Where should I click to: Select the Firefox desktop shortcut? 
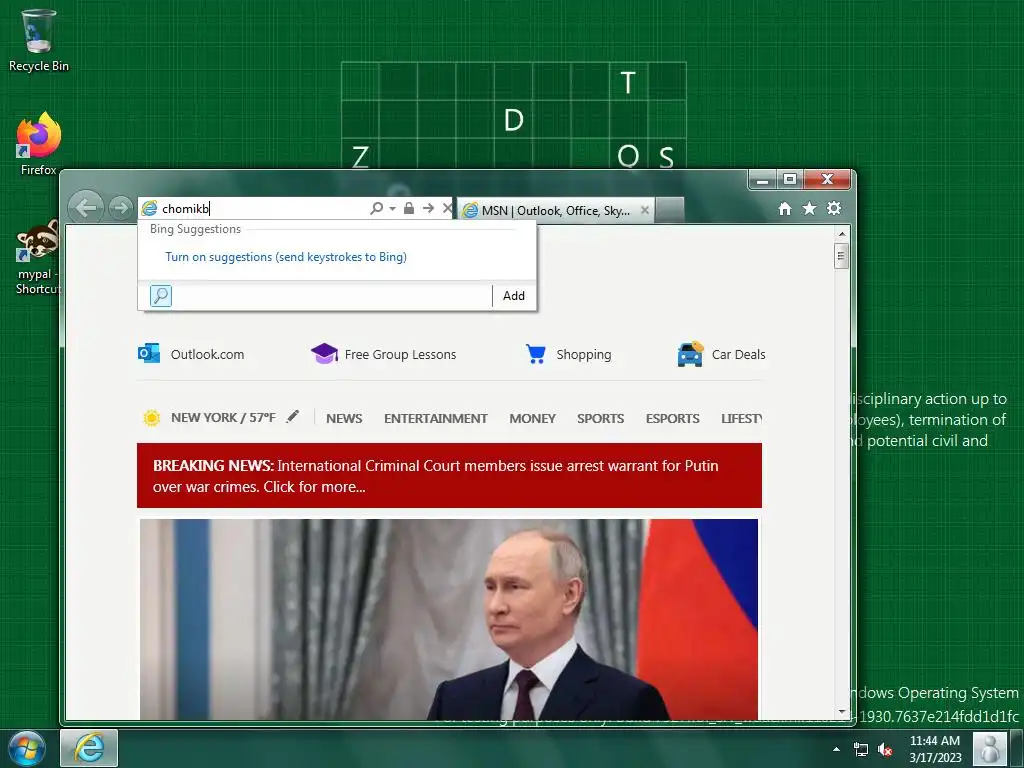(39, 144)
